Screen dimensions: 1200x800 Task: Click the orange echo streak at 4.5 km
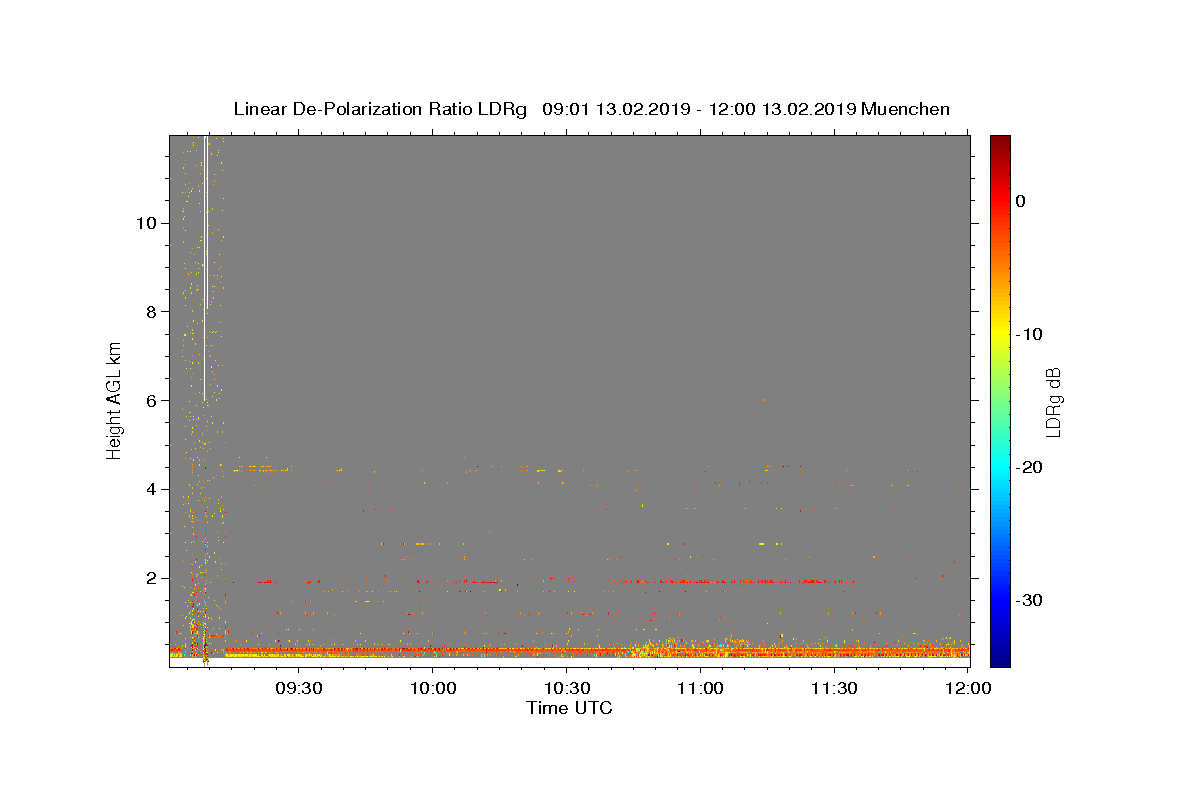click(x=260, y=468)
